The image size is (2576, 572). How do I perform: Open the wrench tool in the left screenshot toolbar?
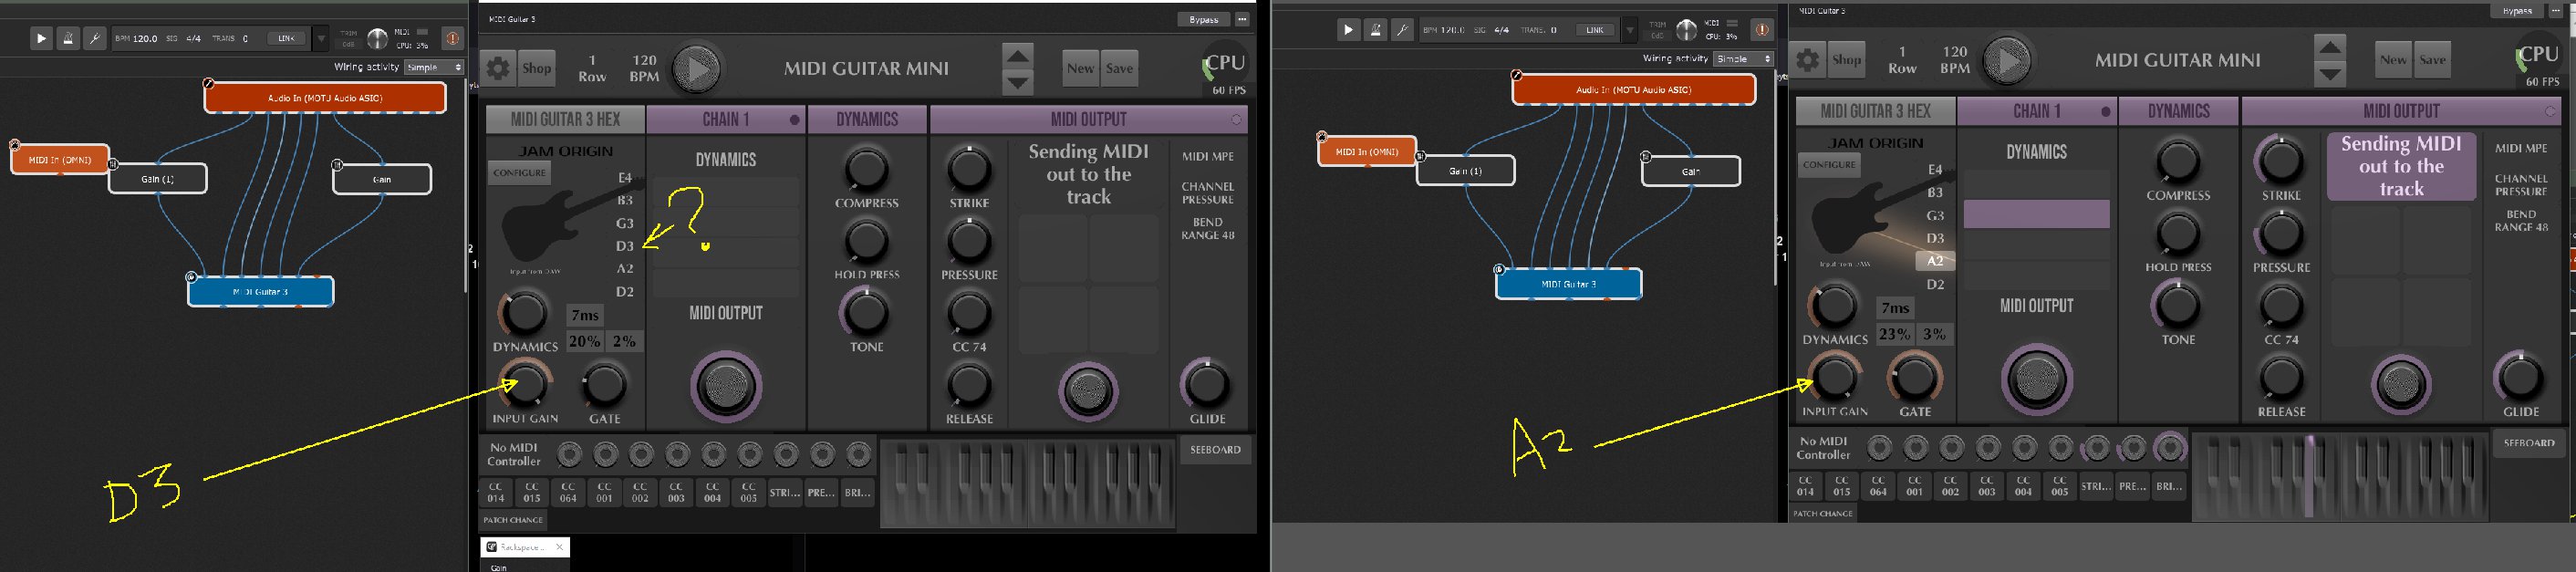point(96,39)
